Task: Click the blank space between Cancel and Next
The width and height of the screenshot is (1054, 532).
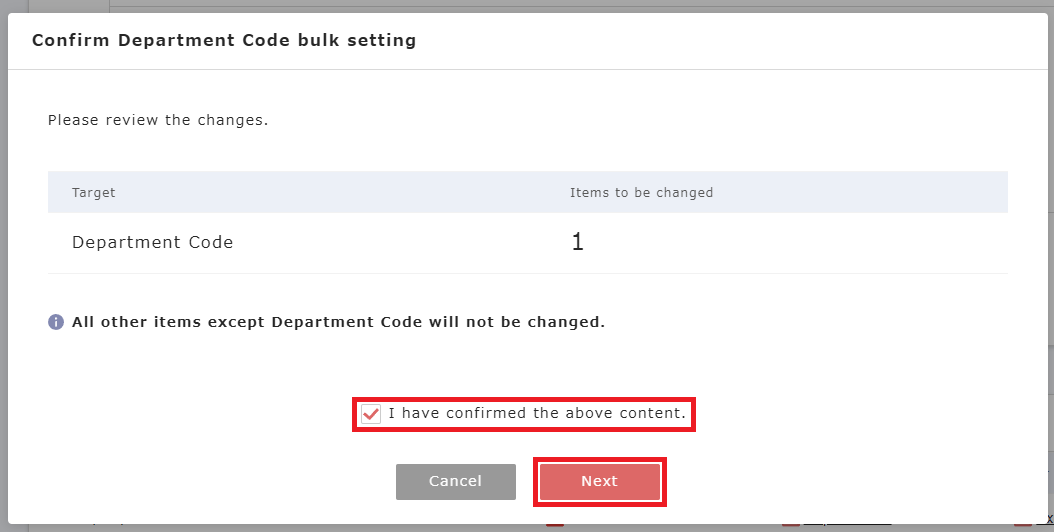Action: [x=525, y=481]
